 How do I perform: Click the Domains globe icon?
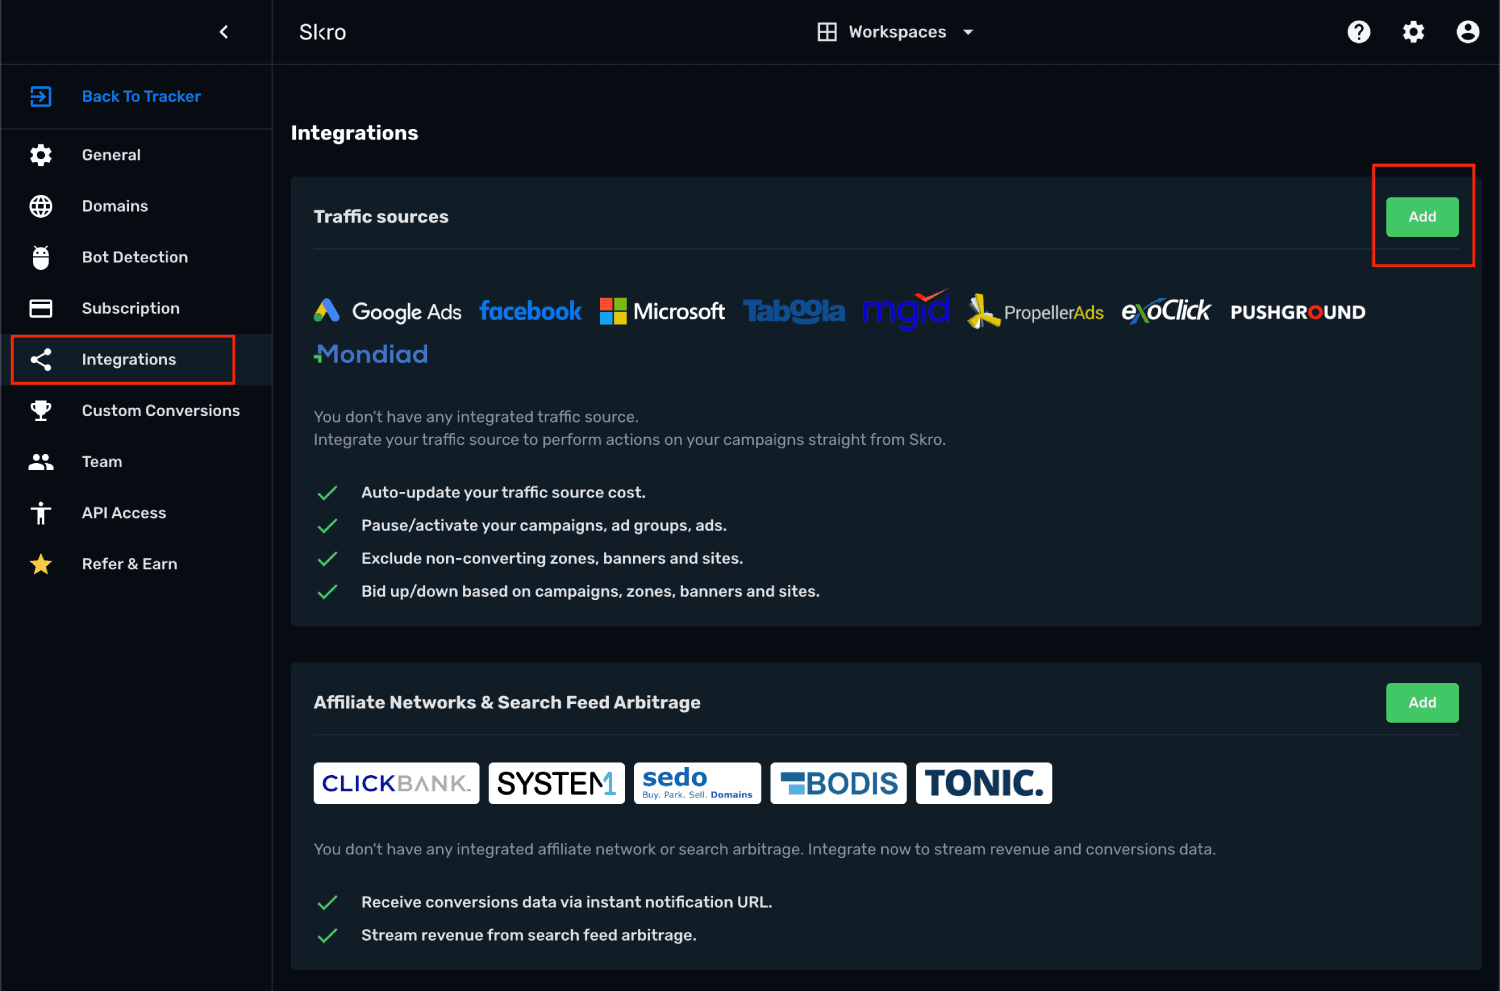pyautogui.click(x=41, y=206)
